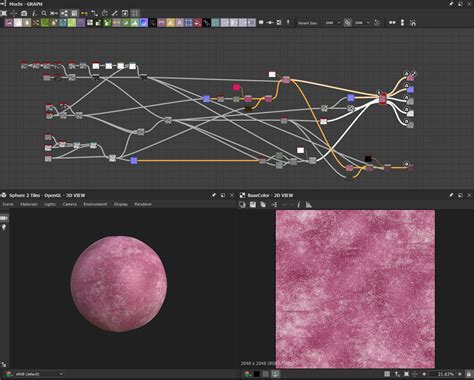This screenshot has height=380, width=474.
Task: Click the camera screenshot icon in graph toolbar
Action: [24, 13]
